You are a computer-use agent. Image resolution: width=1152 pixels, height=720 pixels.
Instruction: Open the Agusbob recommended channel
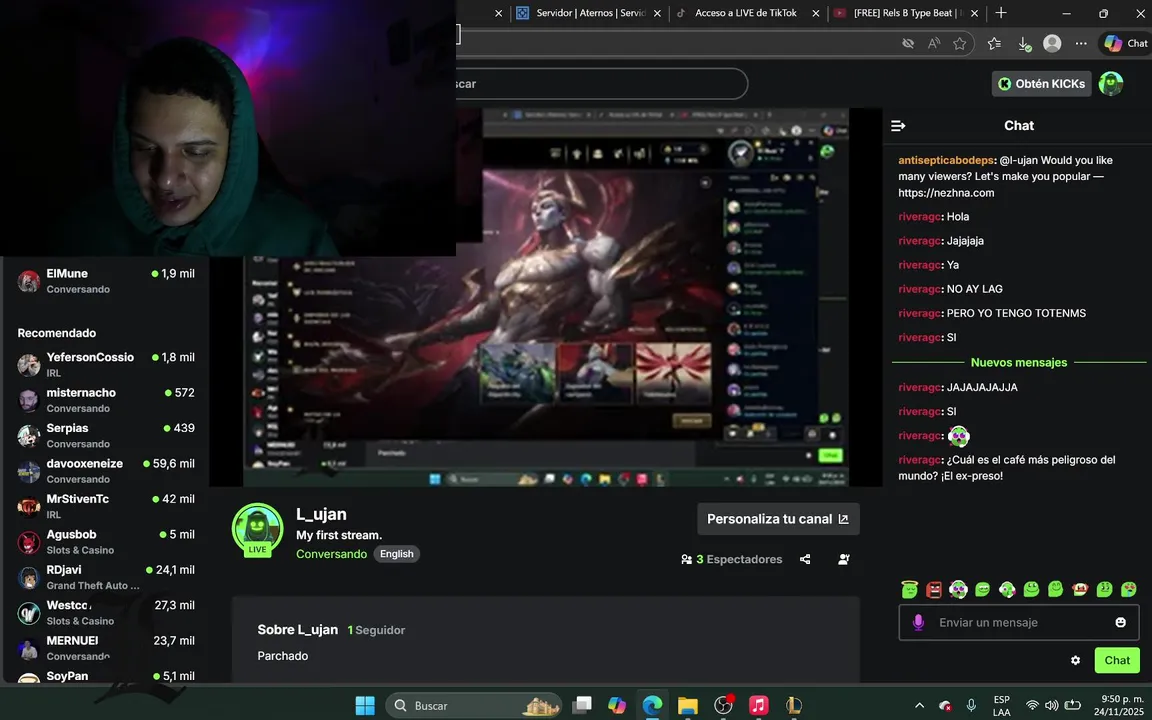pos(106,541)
